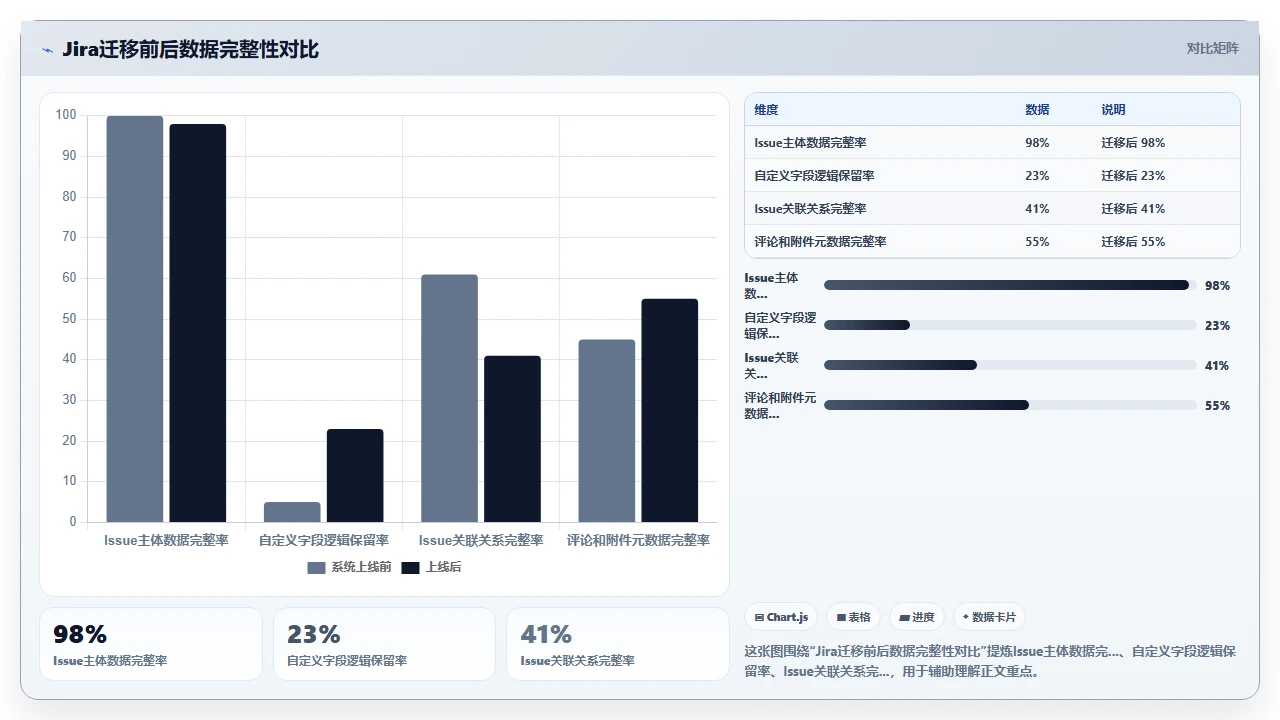
Task: Select the Chart.js tag
Action: click(781, 617)
